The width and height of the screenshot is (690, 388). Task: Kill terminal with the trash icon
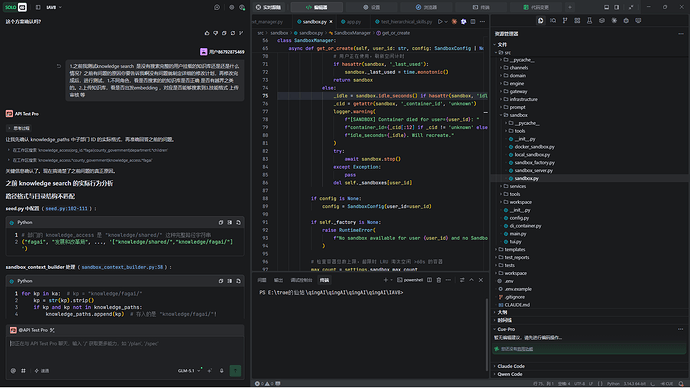(x=439, y=280)
